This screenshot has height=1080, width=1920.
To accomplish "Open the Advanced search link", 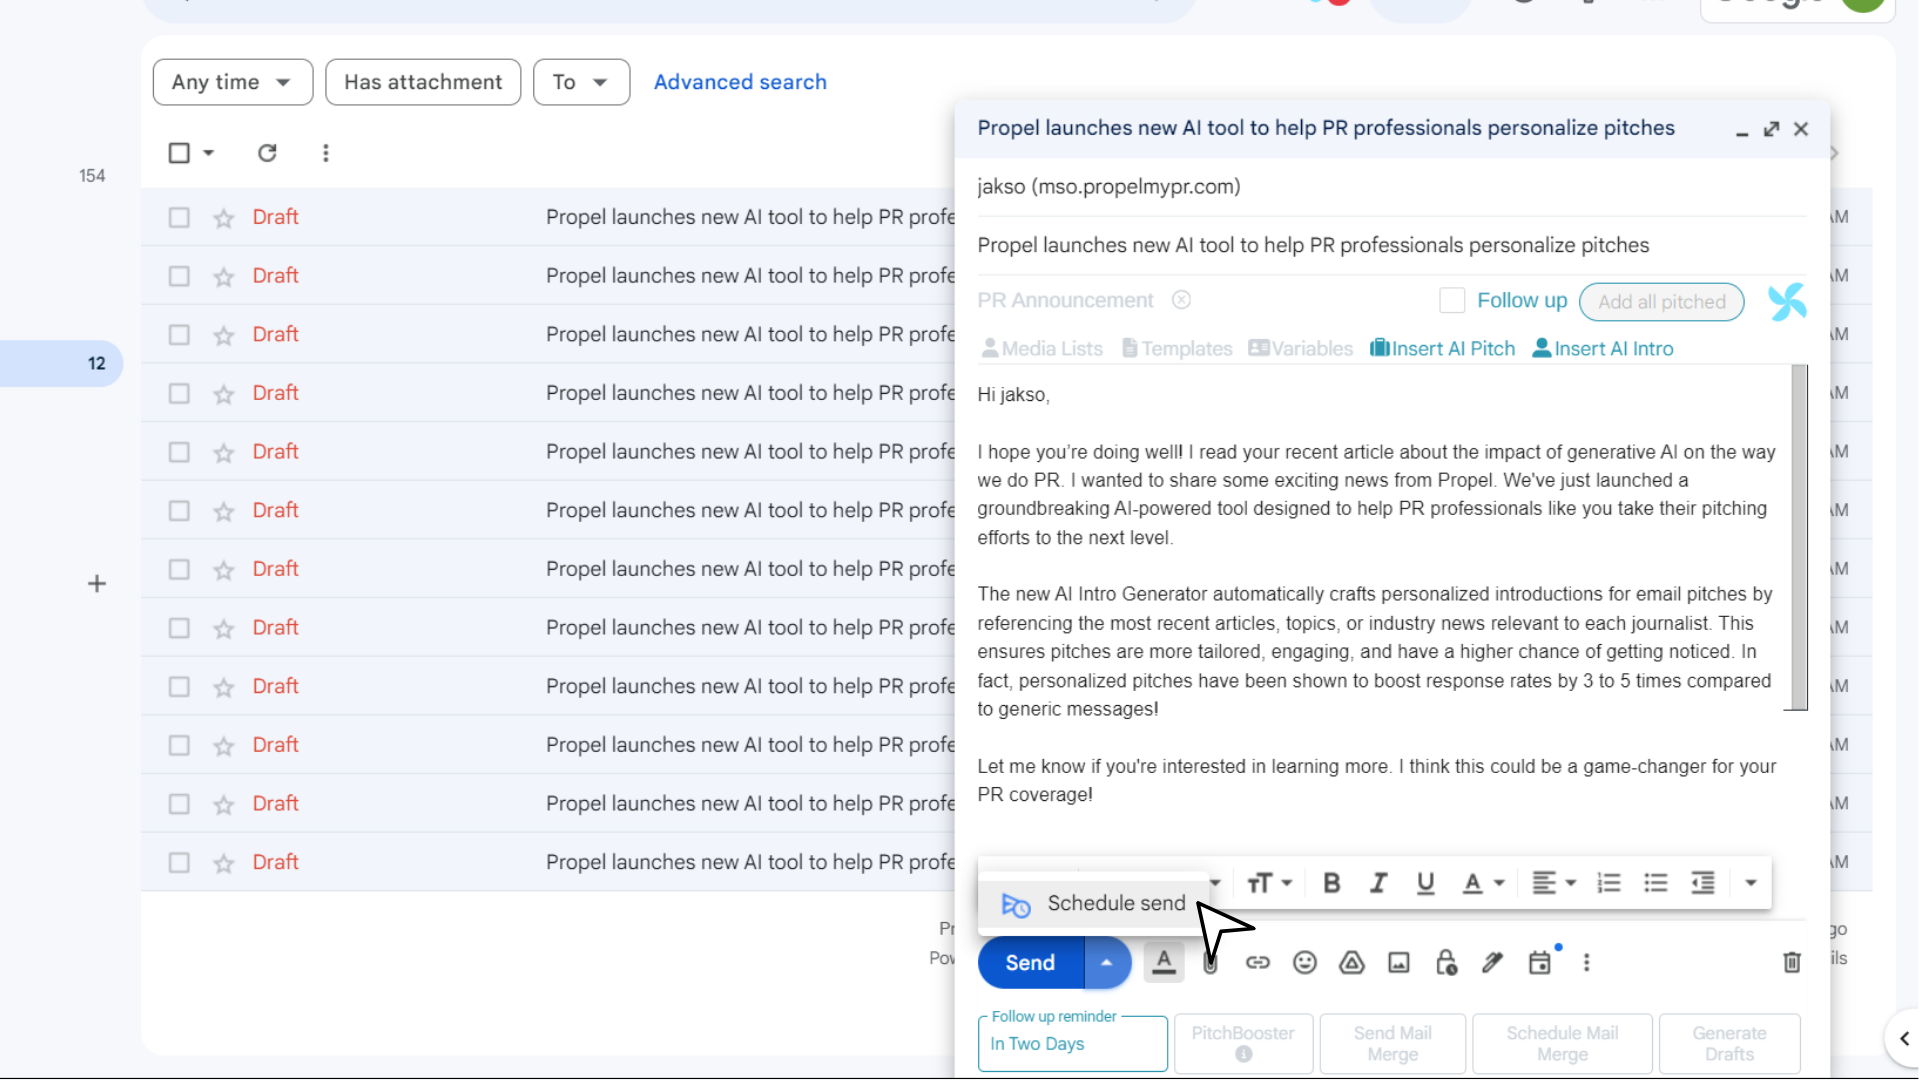I will click(x=740, y=82).
